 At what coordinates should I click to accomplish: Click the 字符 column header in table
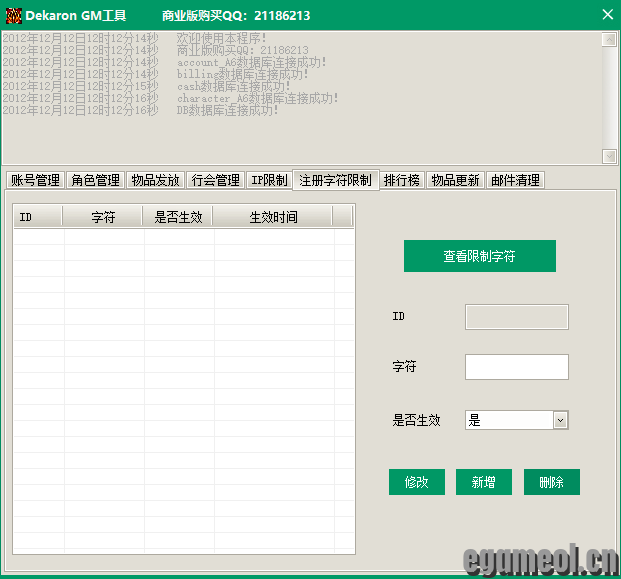tap(103, 217)
